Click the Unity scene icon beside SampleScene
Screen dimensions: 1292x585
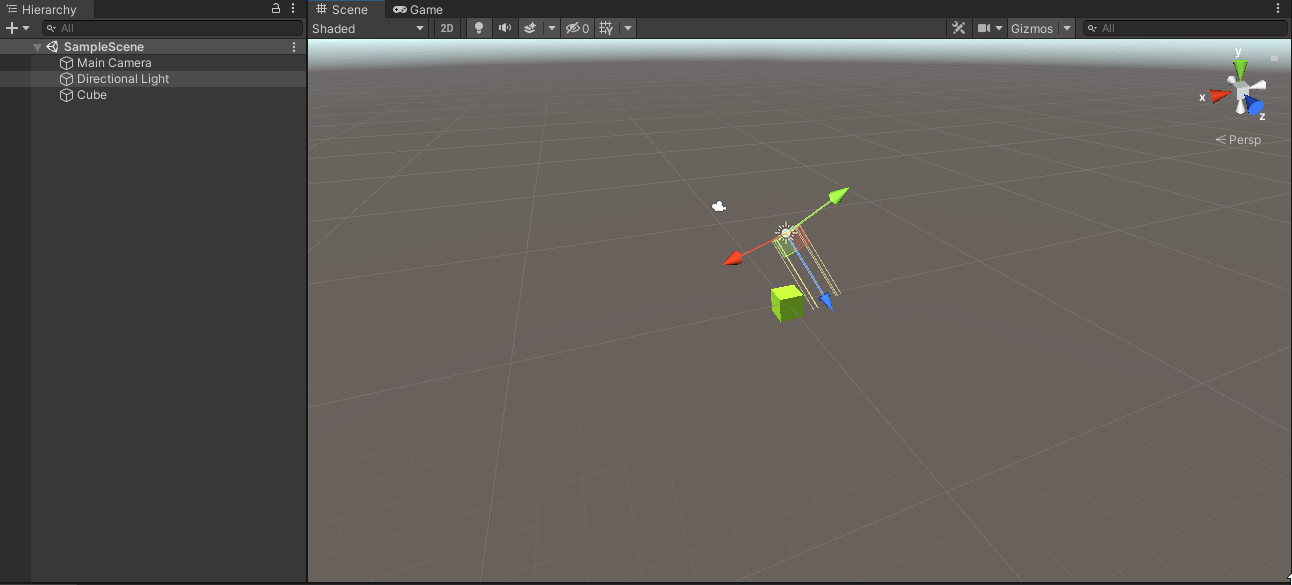pos(53,47)
